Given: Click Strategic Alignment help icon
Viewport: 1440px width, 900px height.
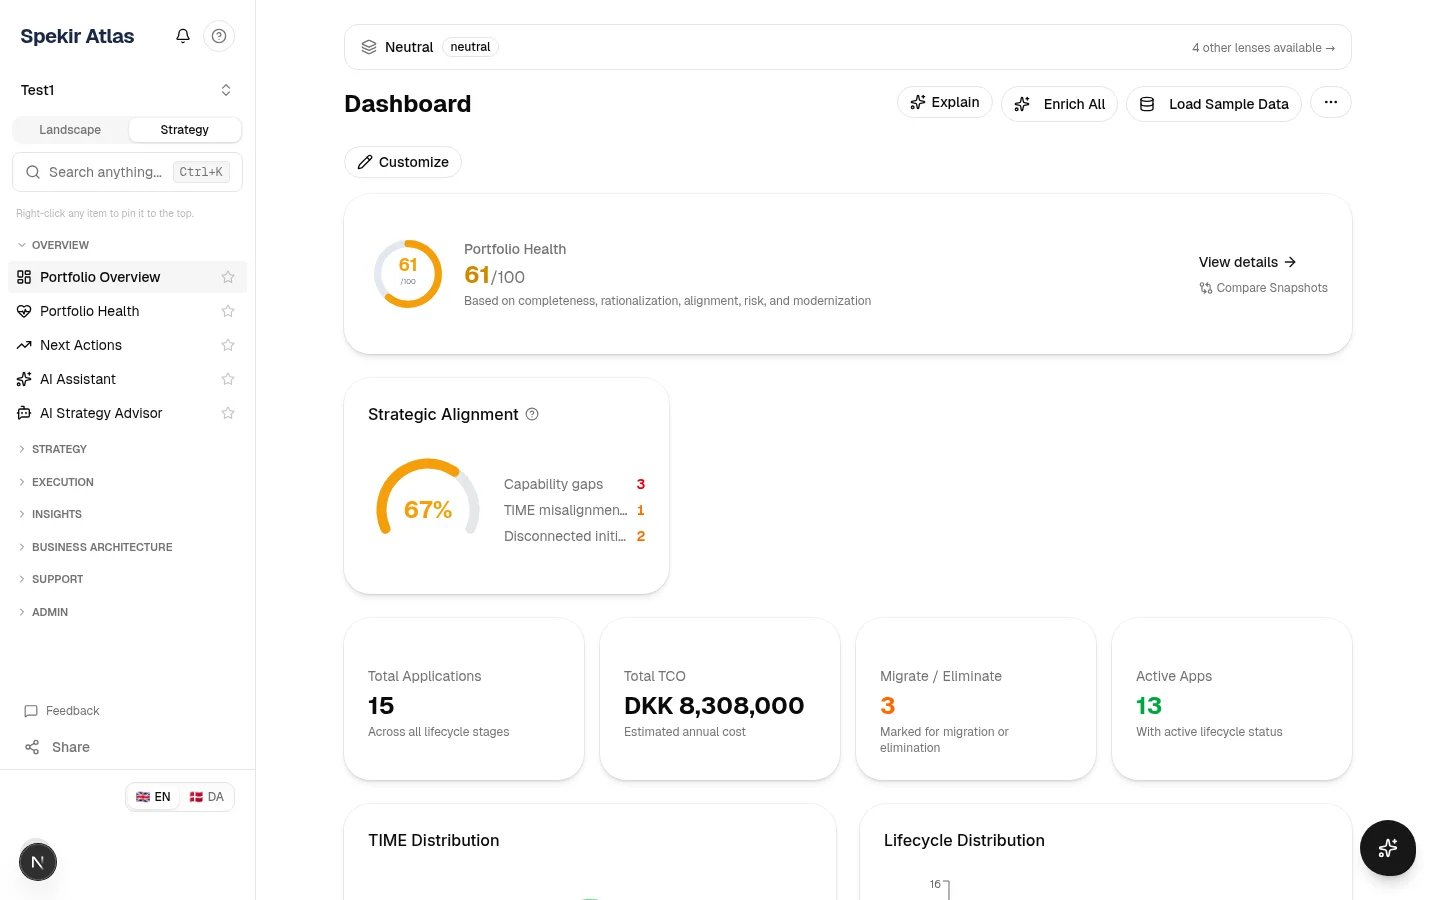Looking at the screenshot, I should [x=532, y=414].
